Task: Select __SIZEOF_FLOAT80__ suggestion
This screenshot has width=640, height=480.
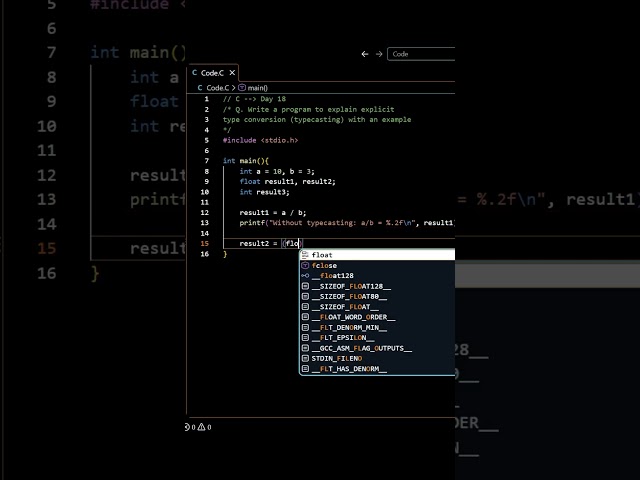Action: pos(378,296)
